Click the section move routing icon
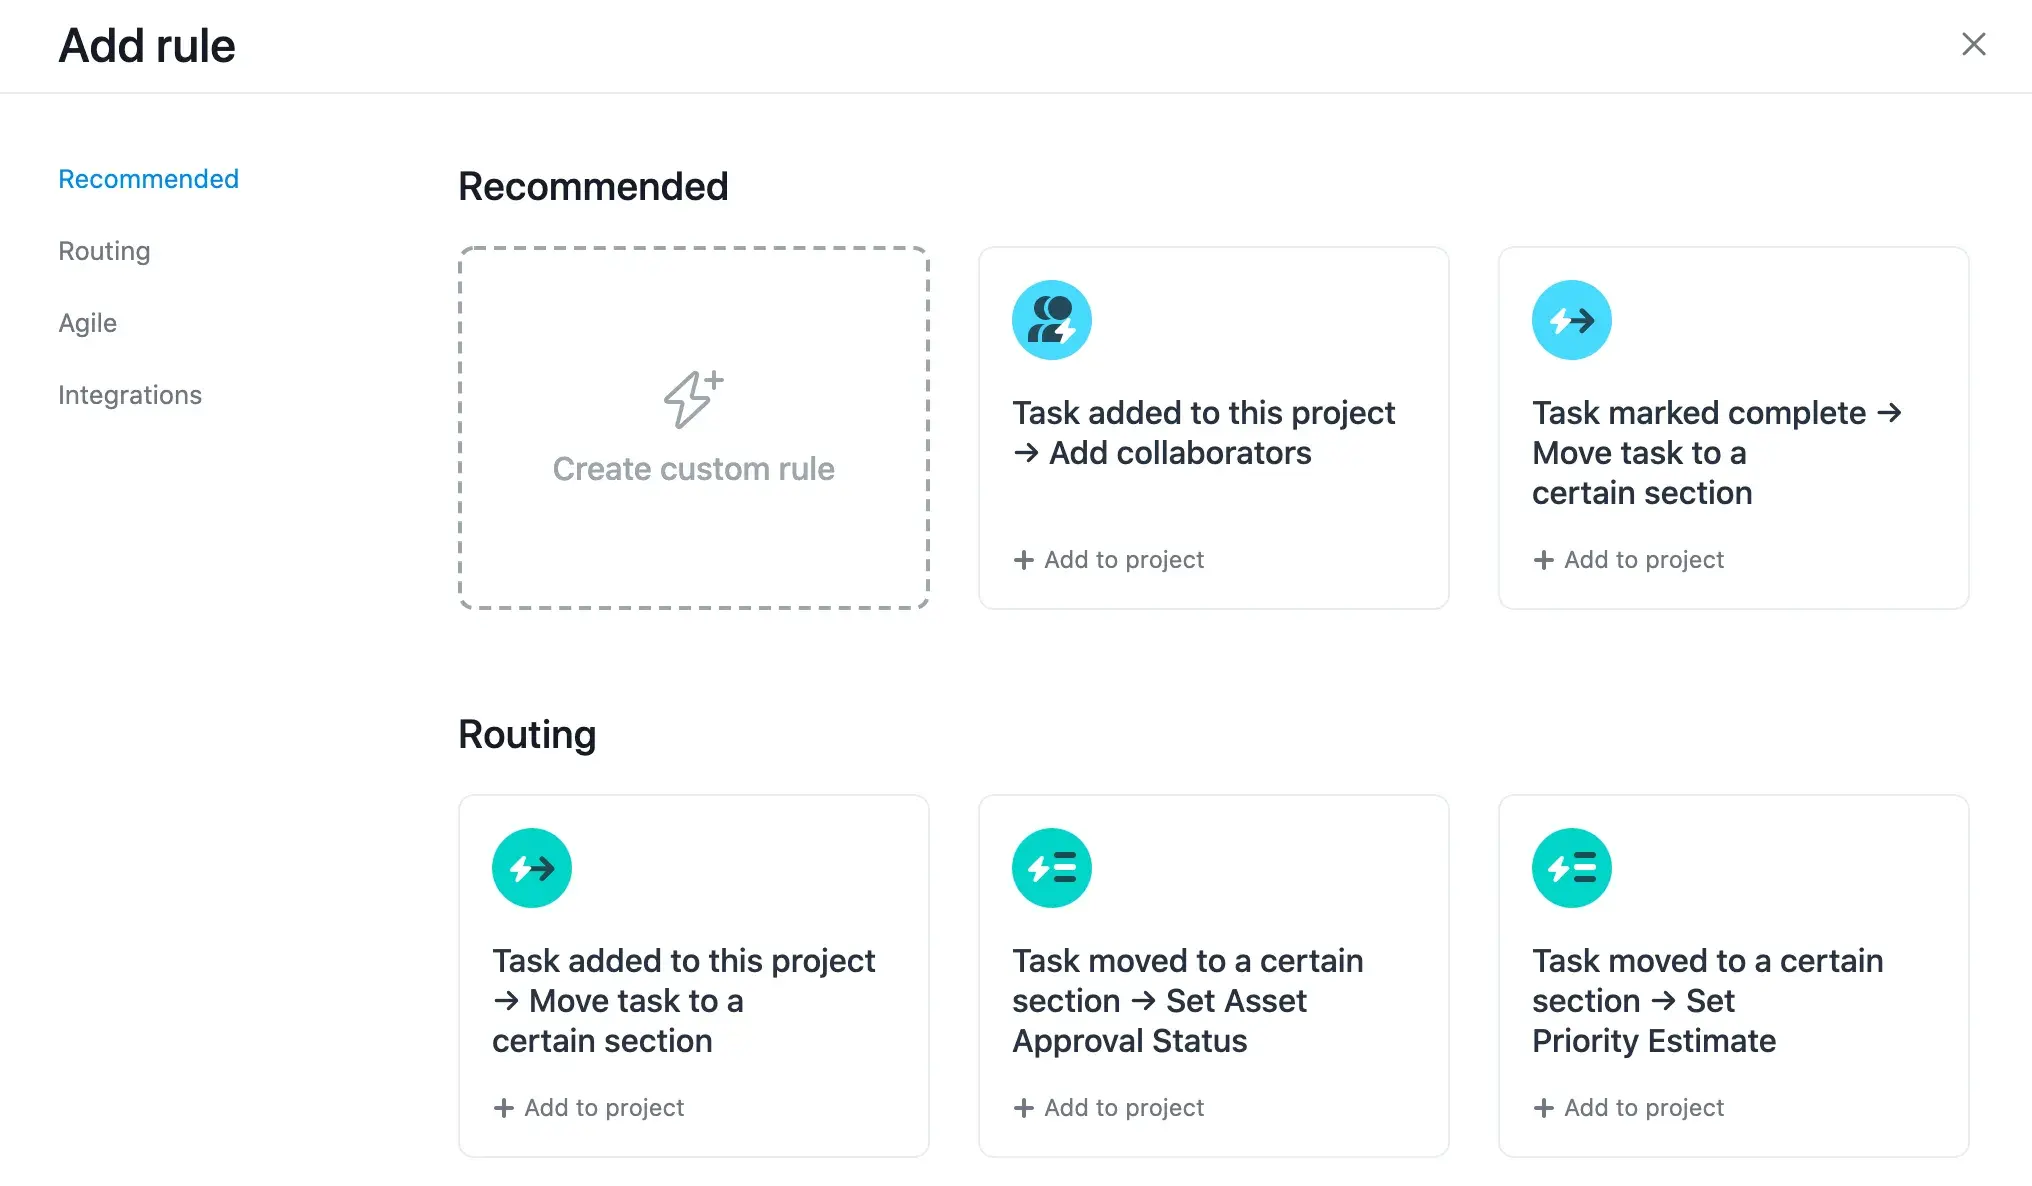The height and width of the screenshot is (1186, 2032). [x=532, y=868]
